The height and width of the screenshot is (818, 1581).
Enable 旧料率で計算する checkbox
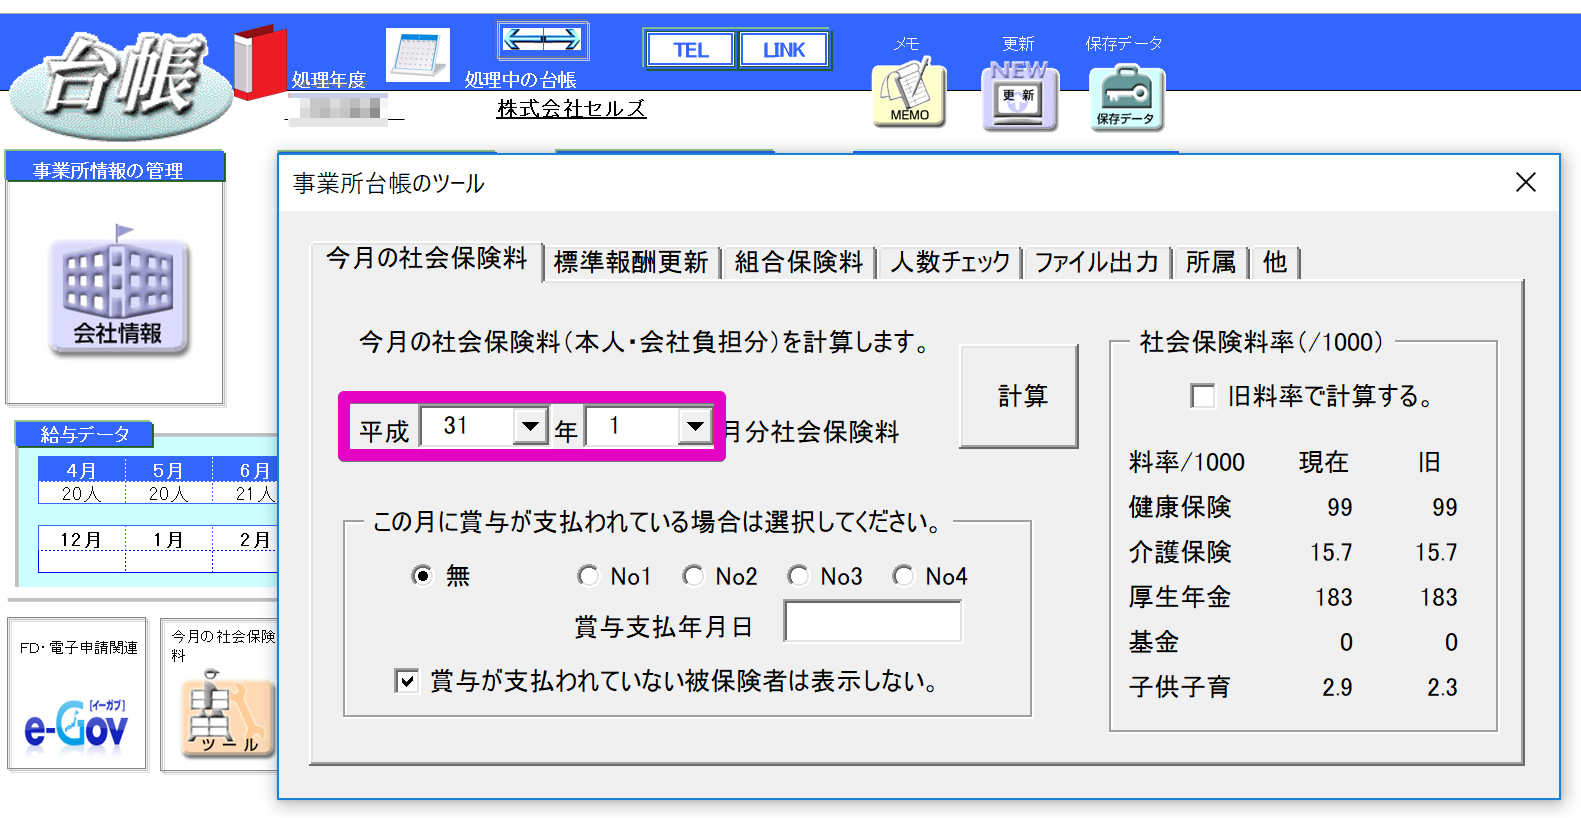tap(1203, 396)
